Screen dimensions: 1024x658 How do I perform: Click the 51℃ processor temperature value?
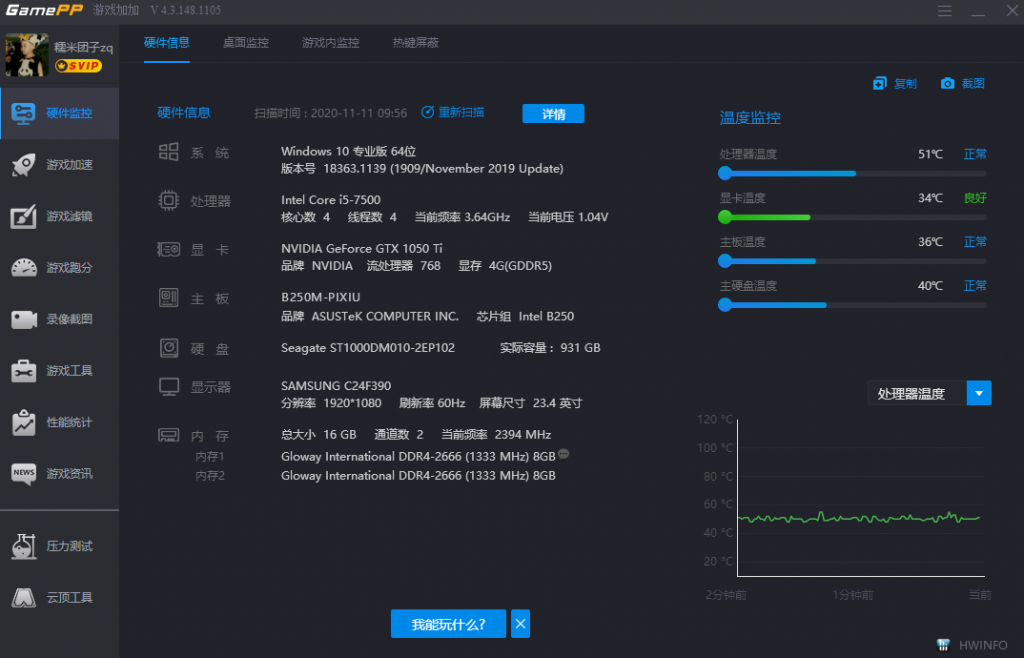(930, 154)
